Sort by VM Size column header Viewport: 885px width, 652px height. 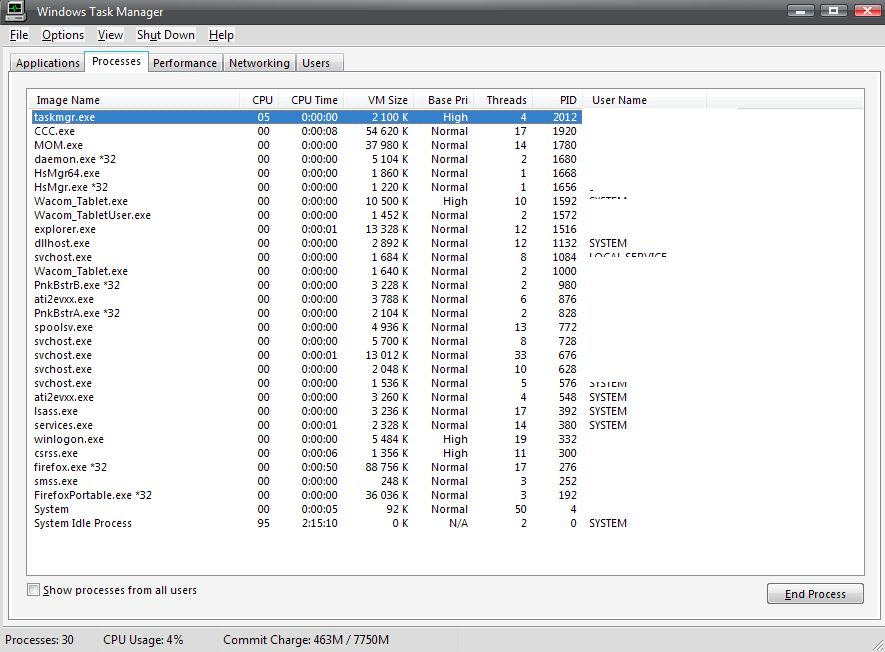(378, 100)
